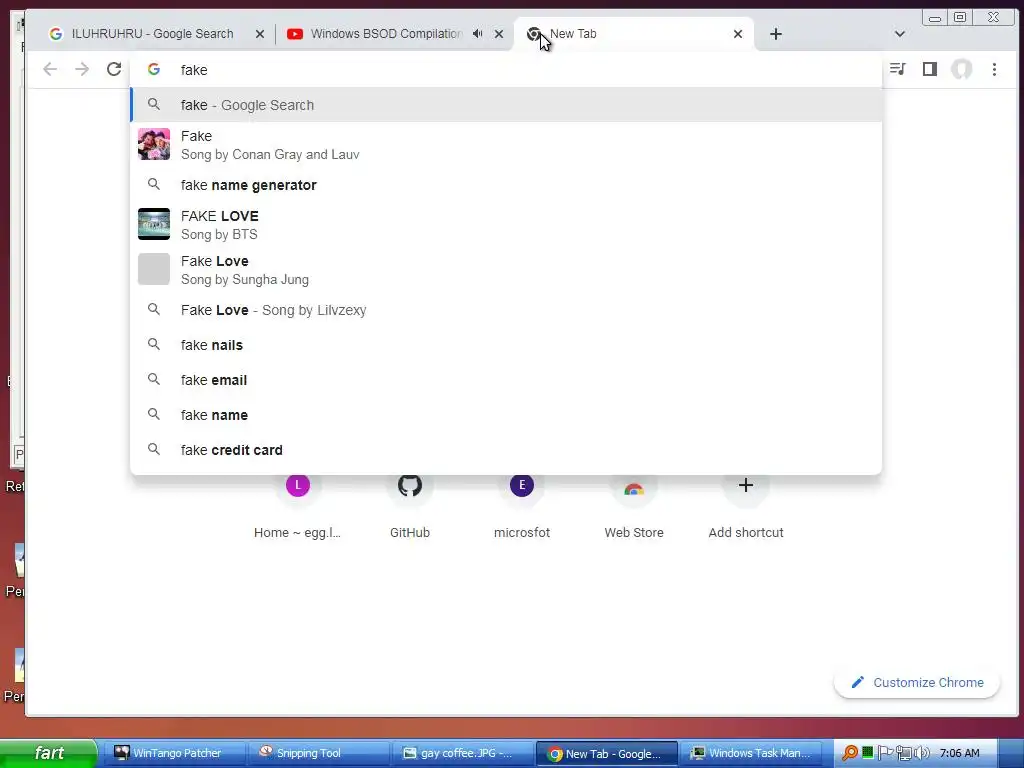Pick 'fake name generator' suggestion

[506, 185]
